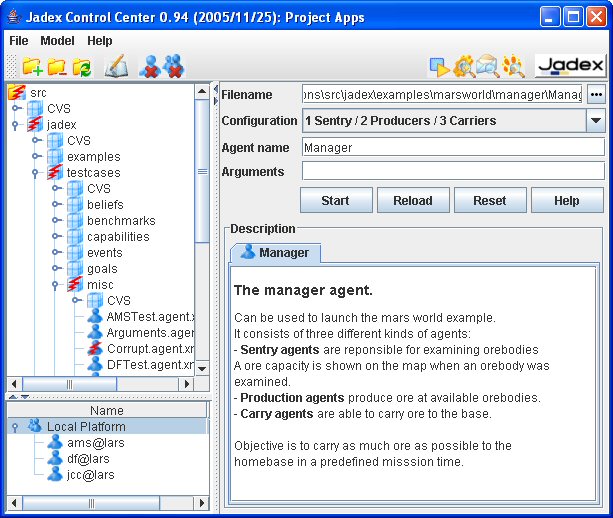Screen dimensions: 613x518
Task: Select the df@lars agent
Action: pyautogui.click(x=78, y=459)
